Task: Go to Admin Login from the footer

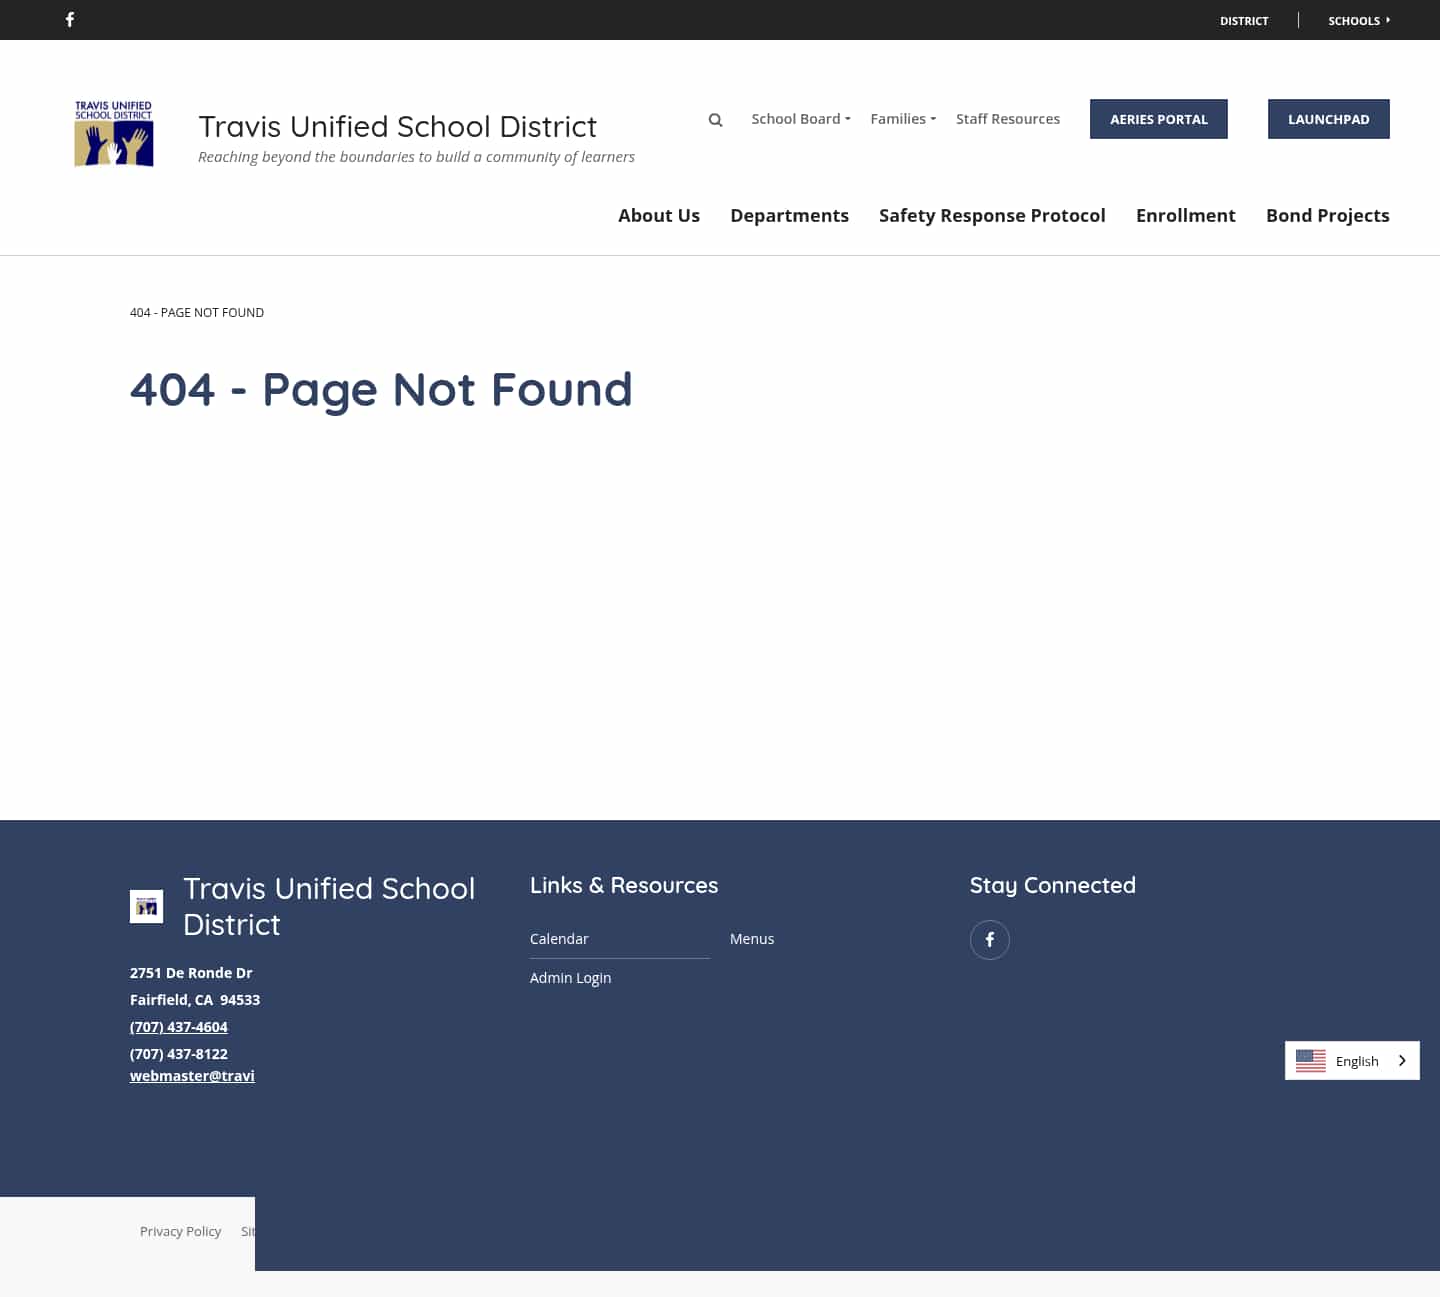Action: (x=570, y=977)
